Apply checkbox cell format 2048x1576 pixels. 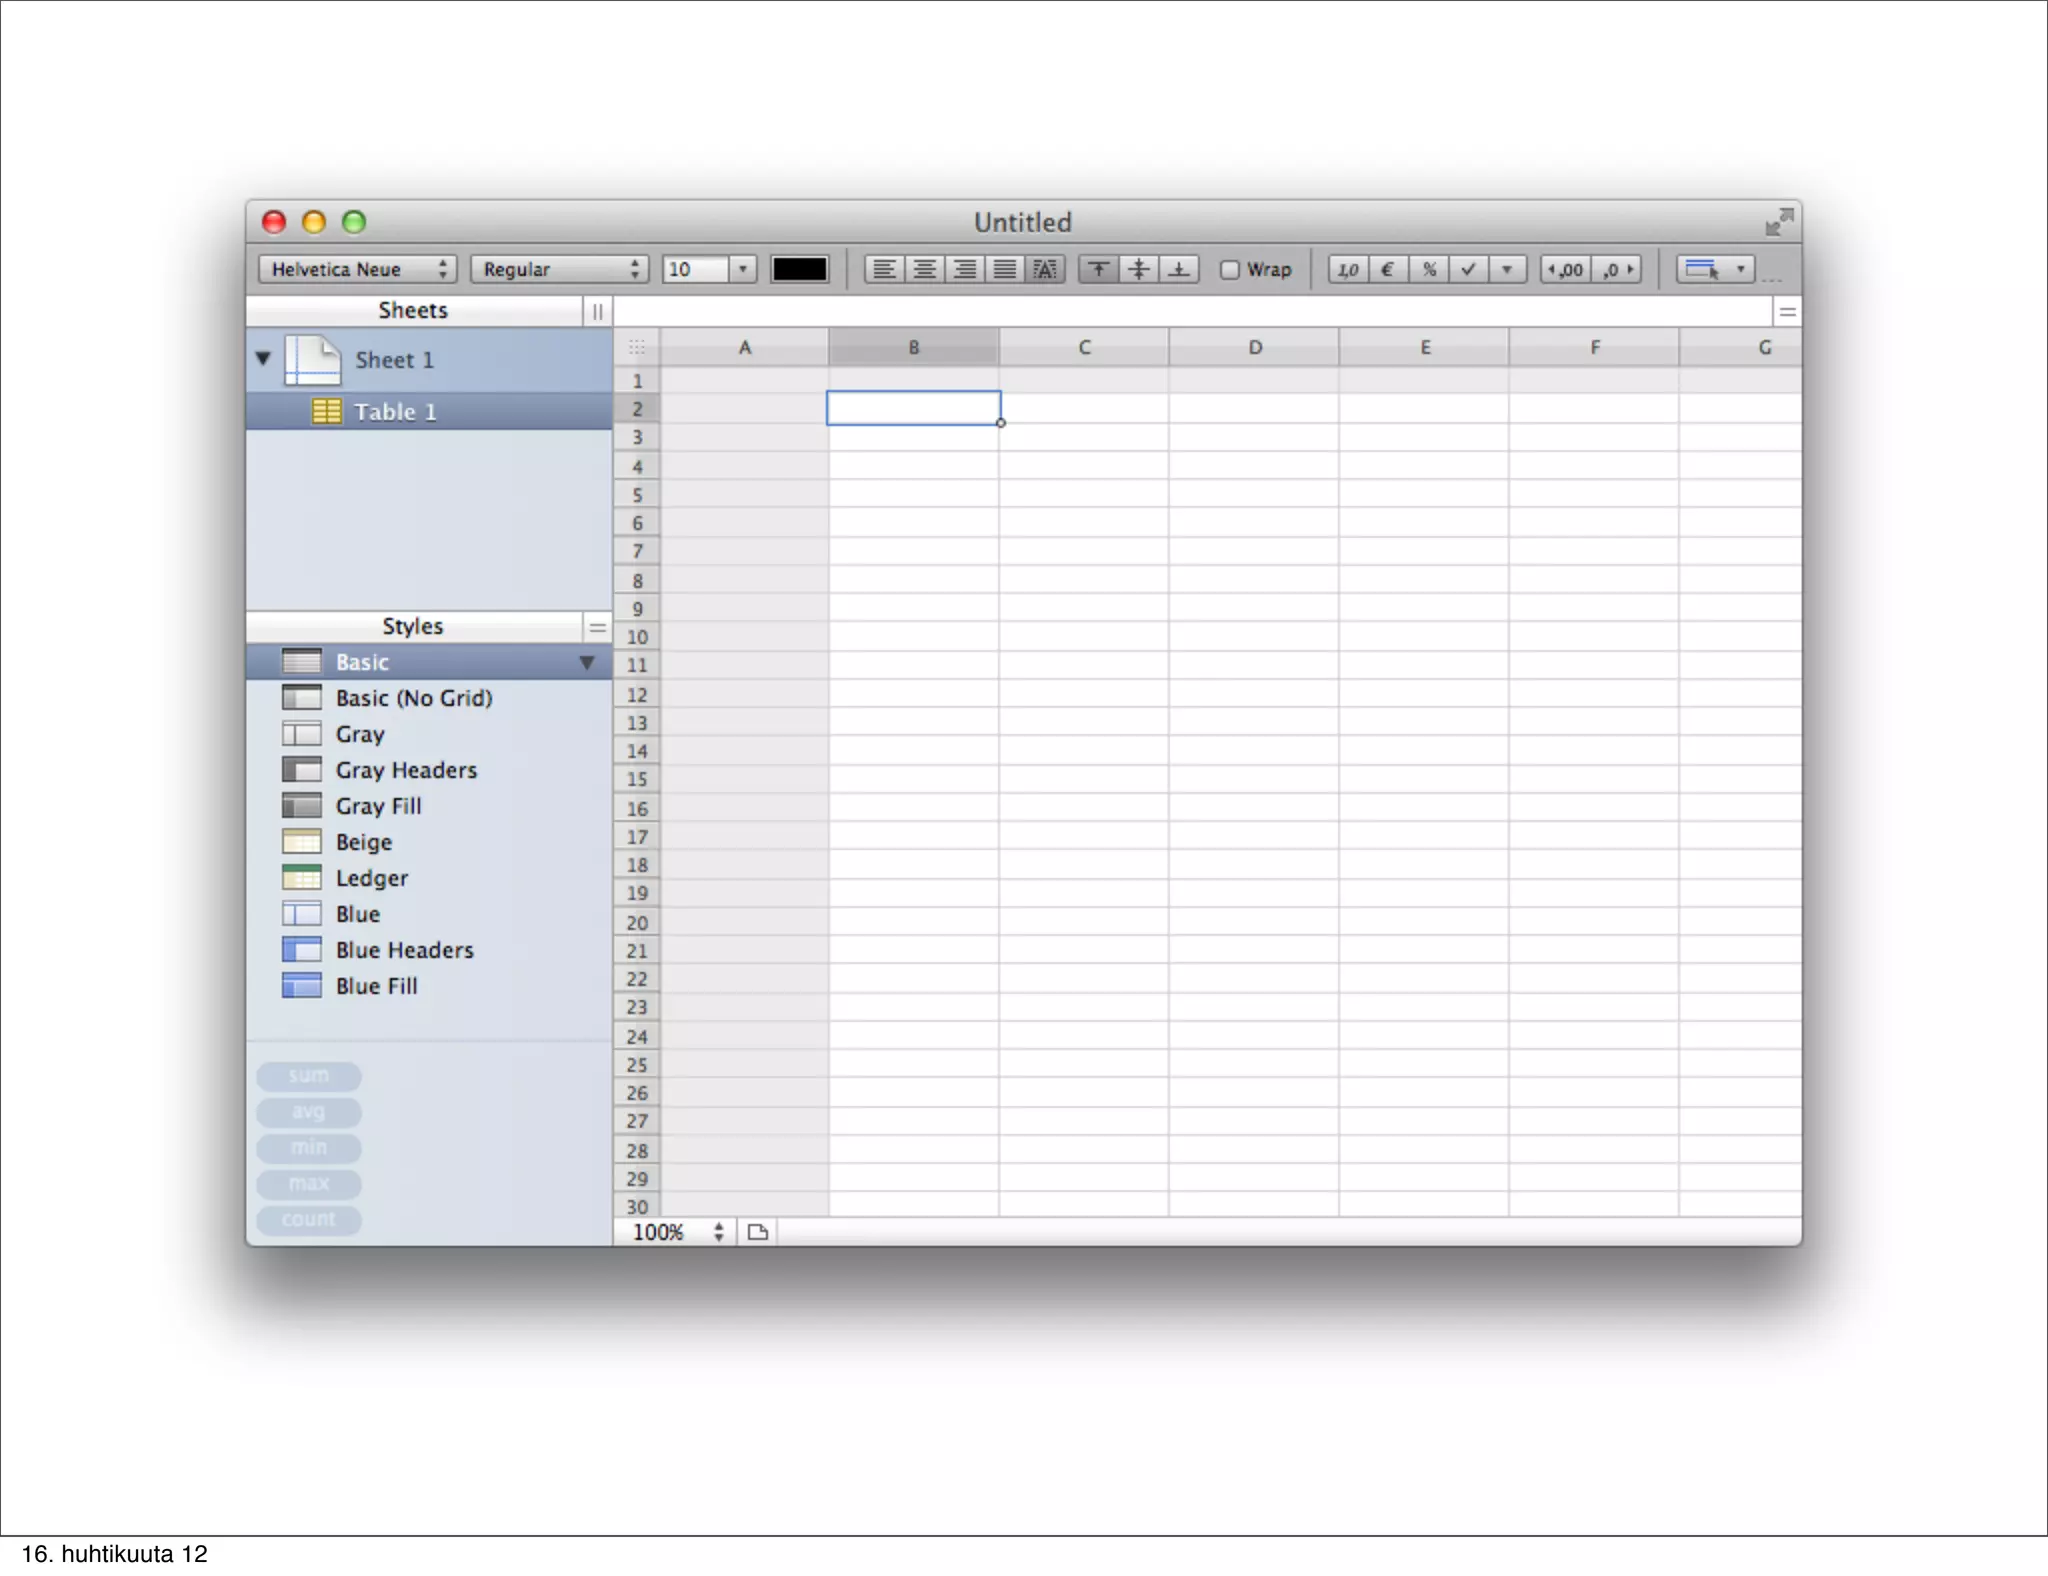(x=1468, y=269)
